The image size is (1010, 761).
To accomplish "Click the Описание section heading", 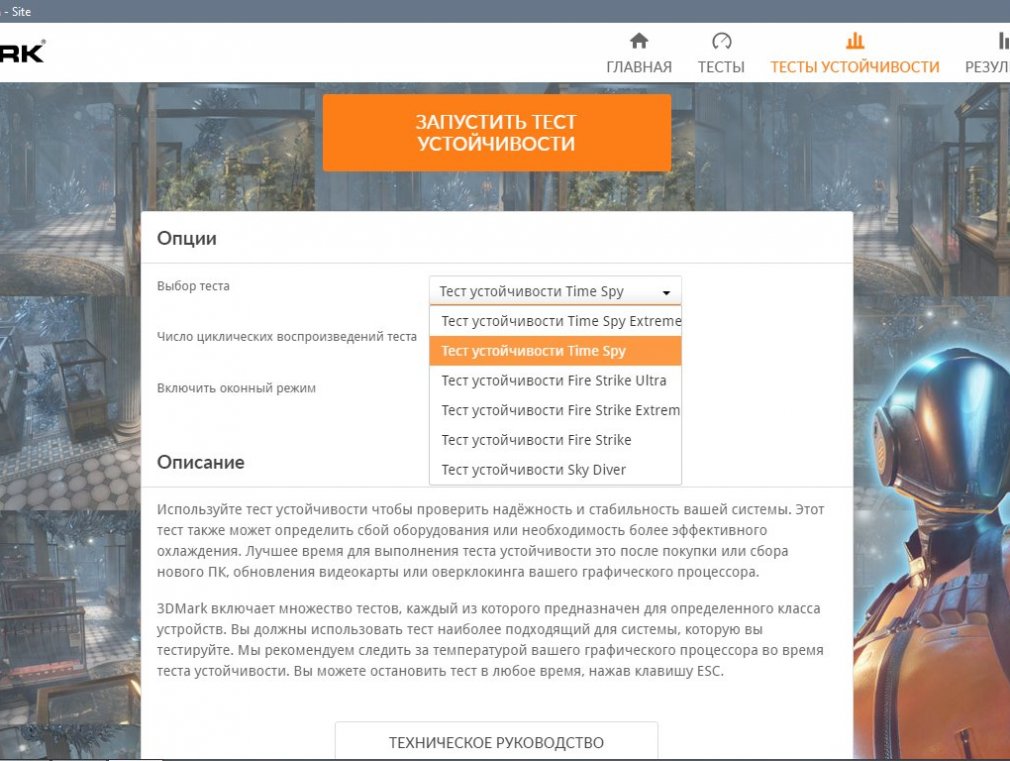I will (200, 462).
